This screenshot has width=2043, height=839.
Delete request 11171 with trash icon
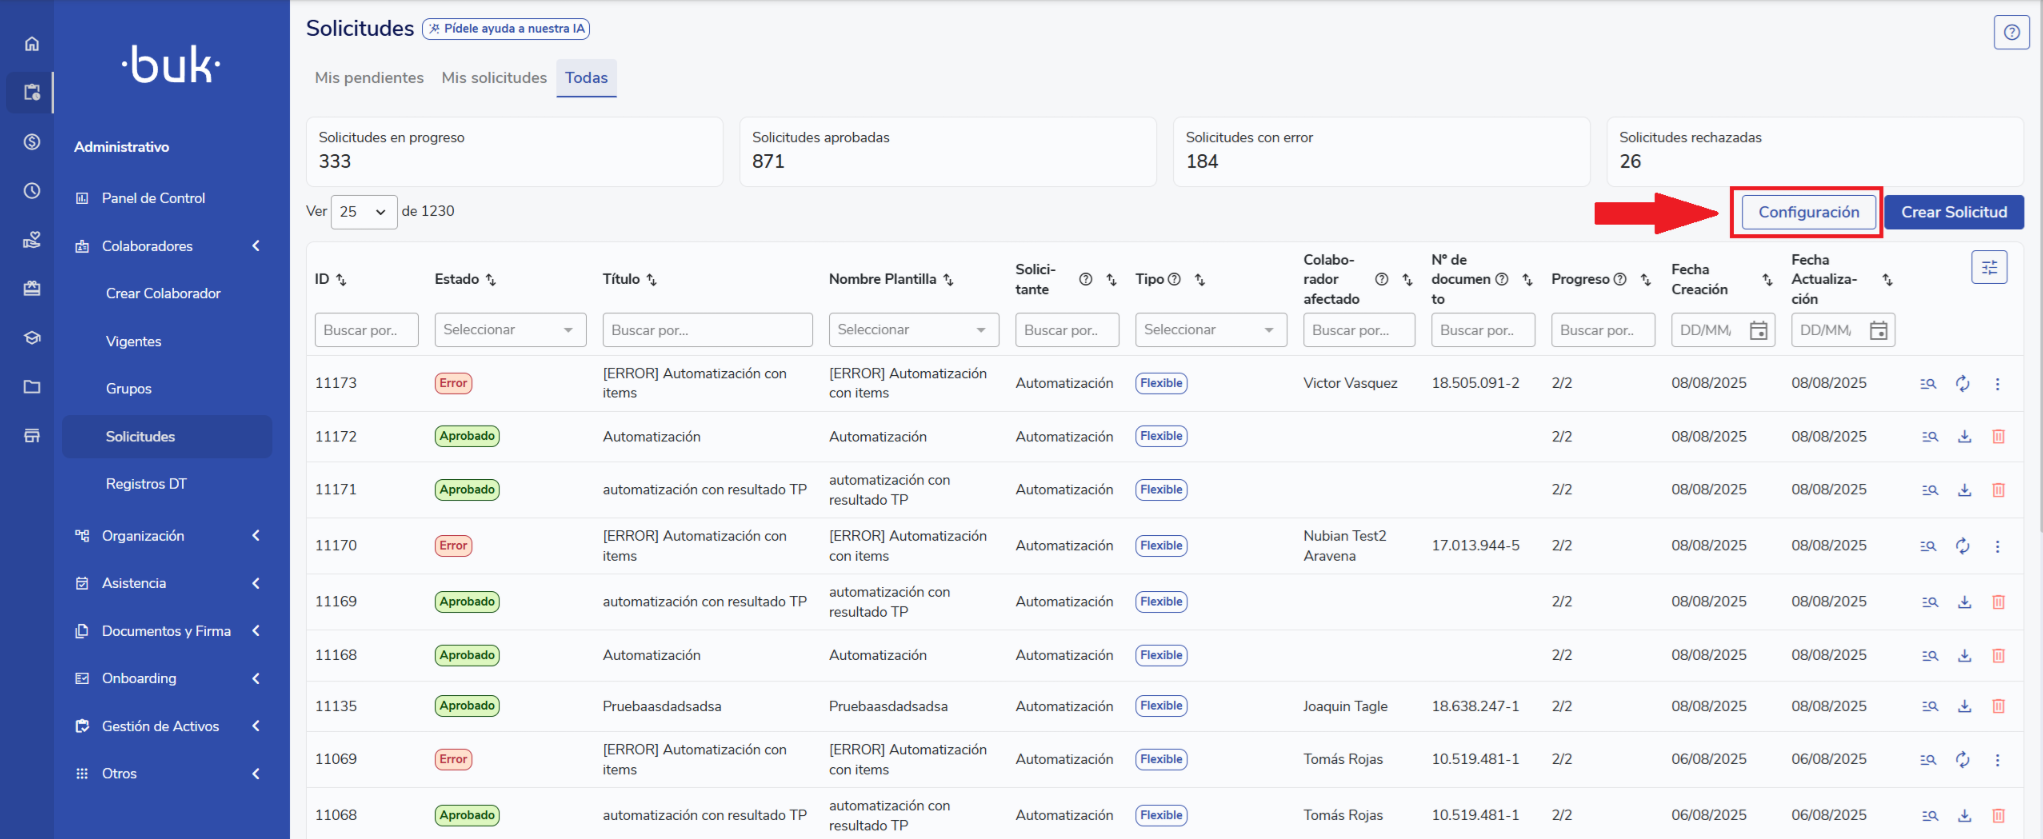point(1998,490)
